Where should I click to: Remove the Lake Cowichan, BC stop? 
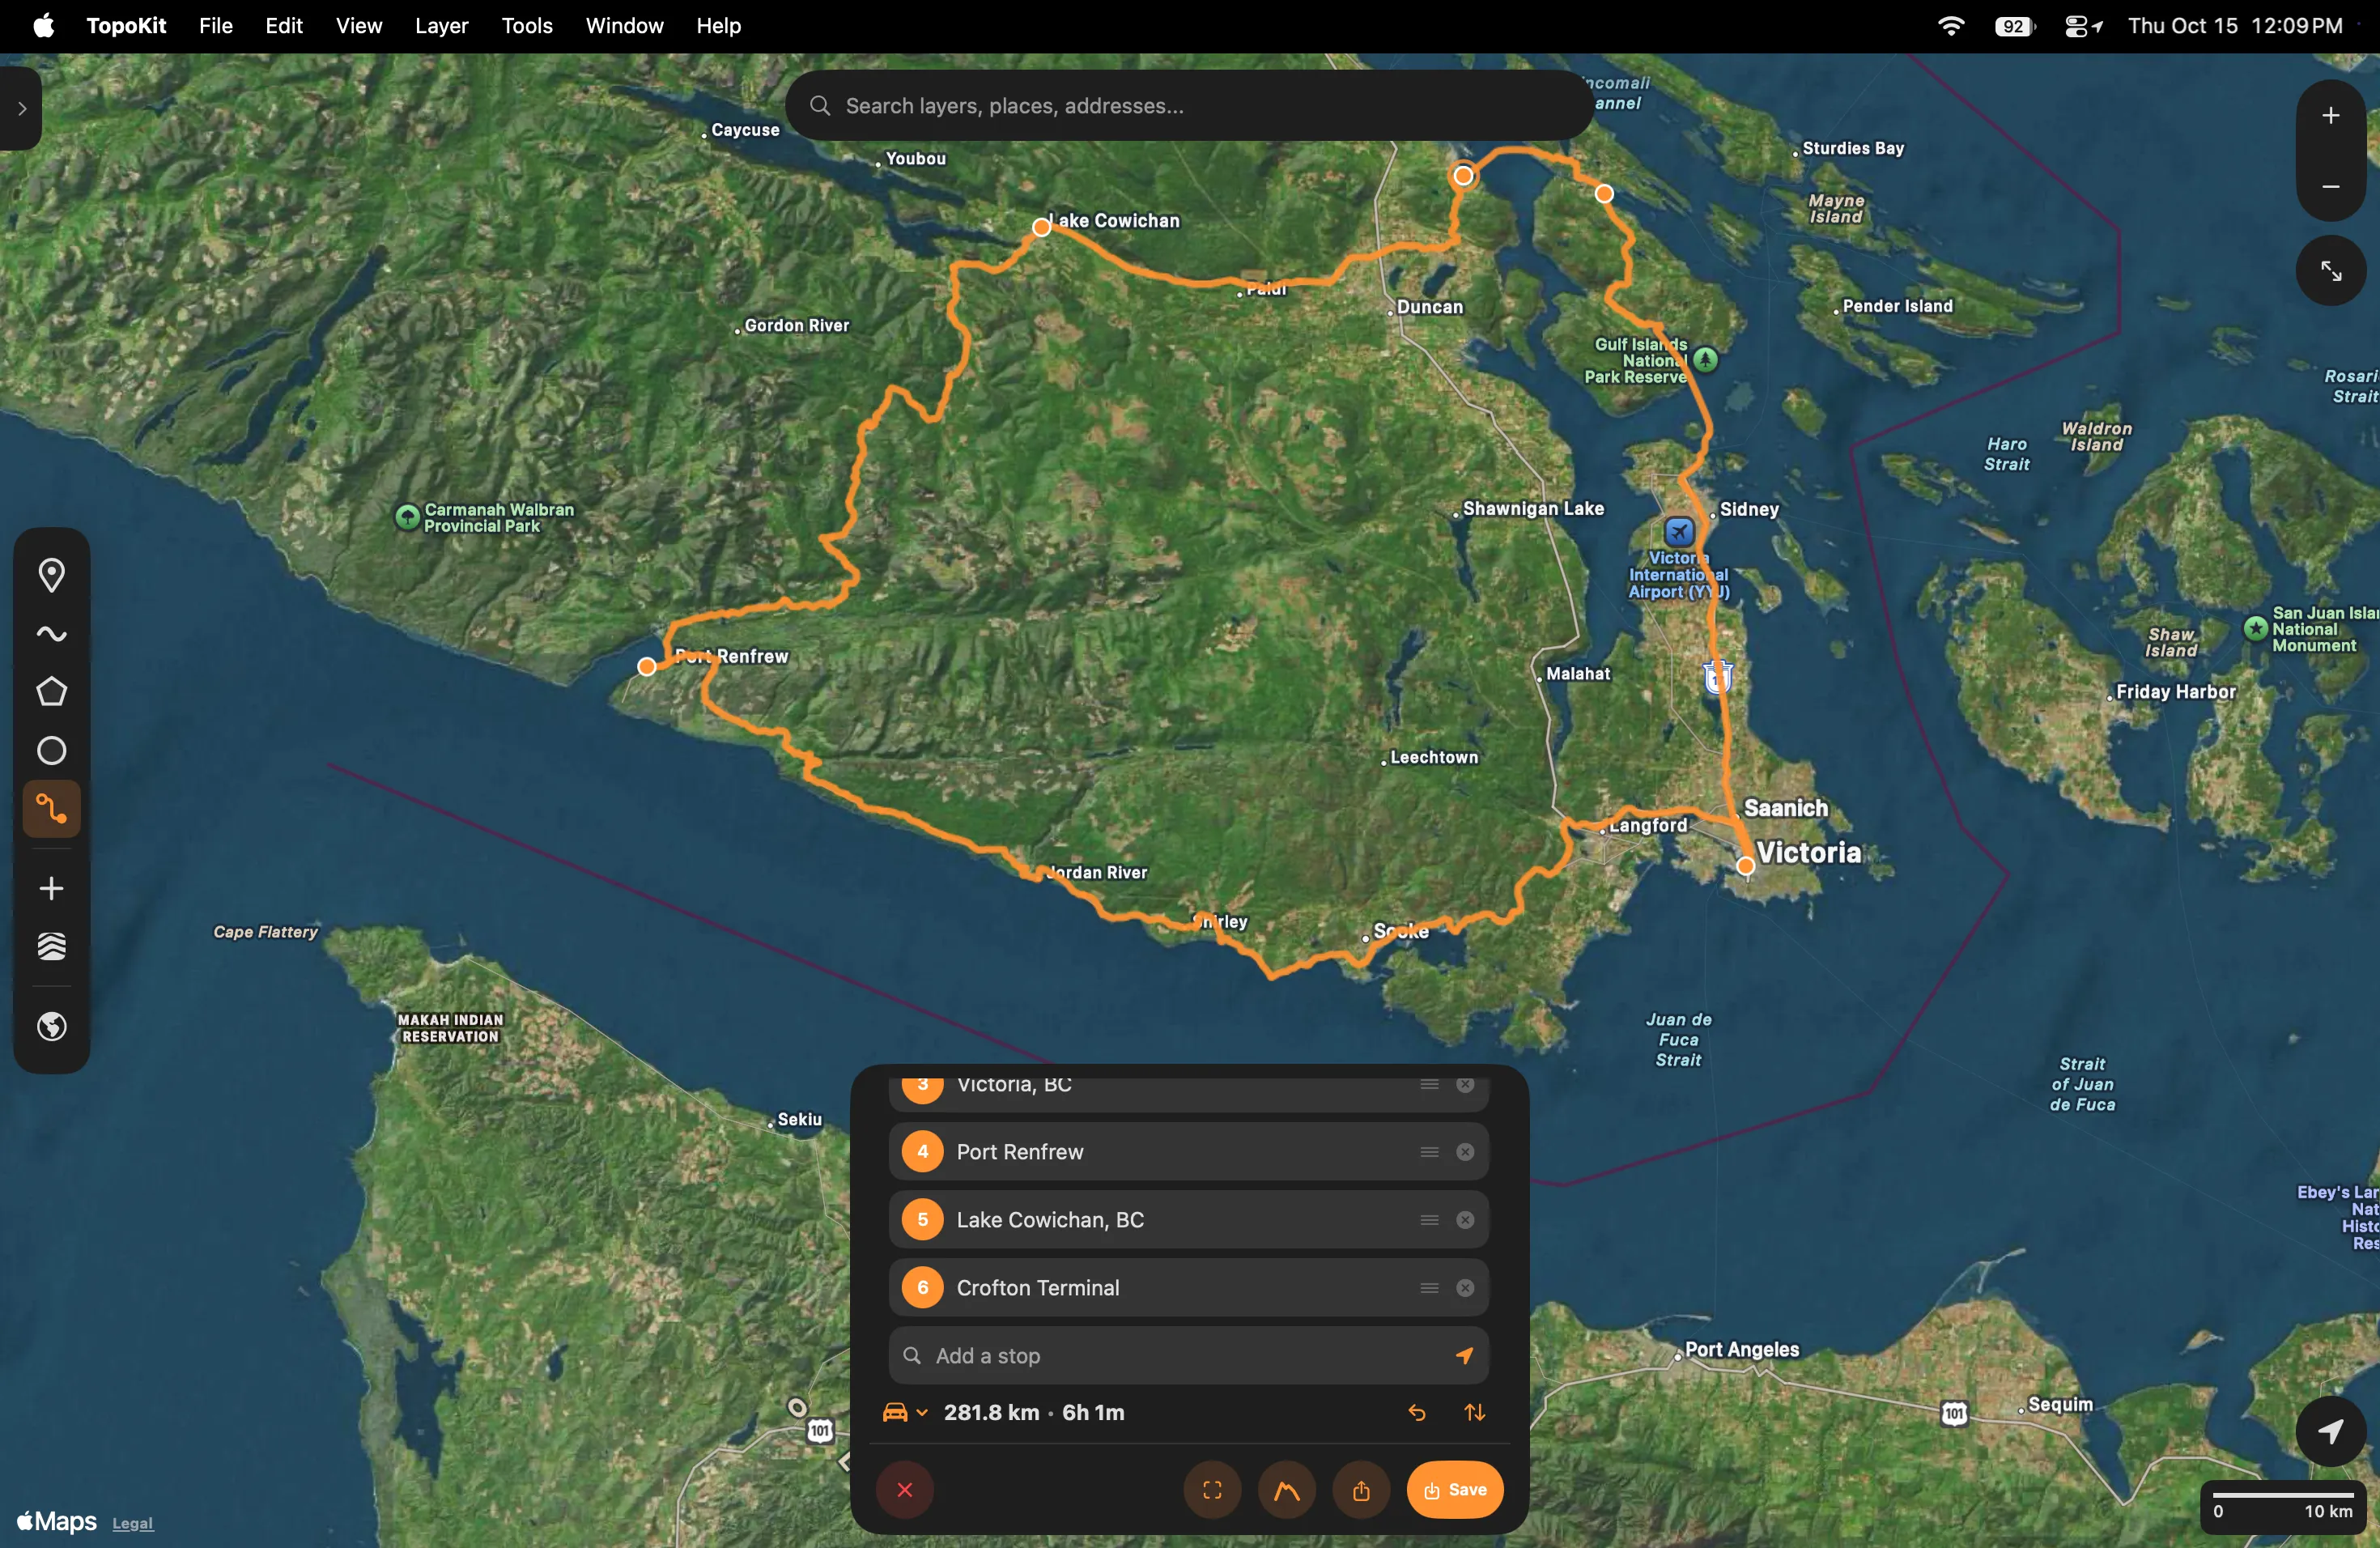[x=1465, y=1220]
